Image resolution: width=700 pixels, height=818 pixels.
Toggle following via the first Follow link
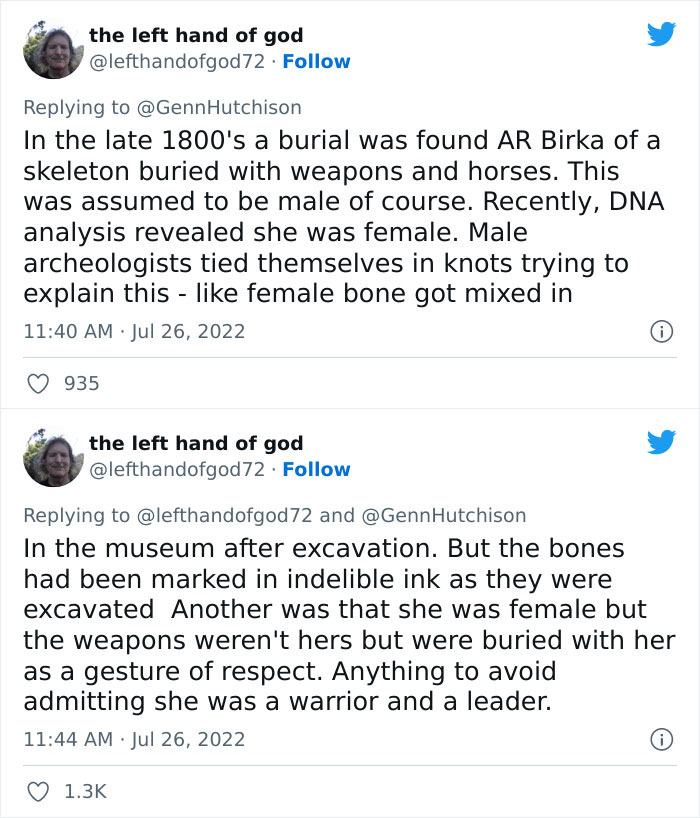click(316, 62)
